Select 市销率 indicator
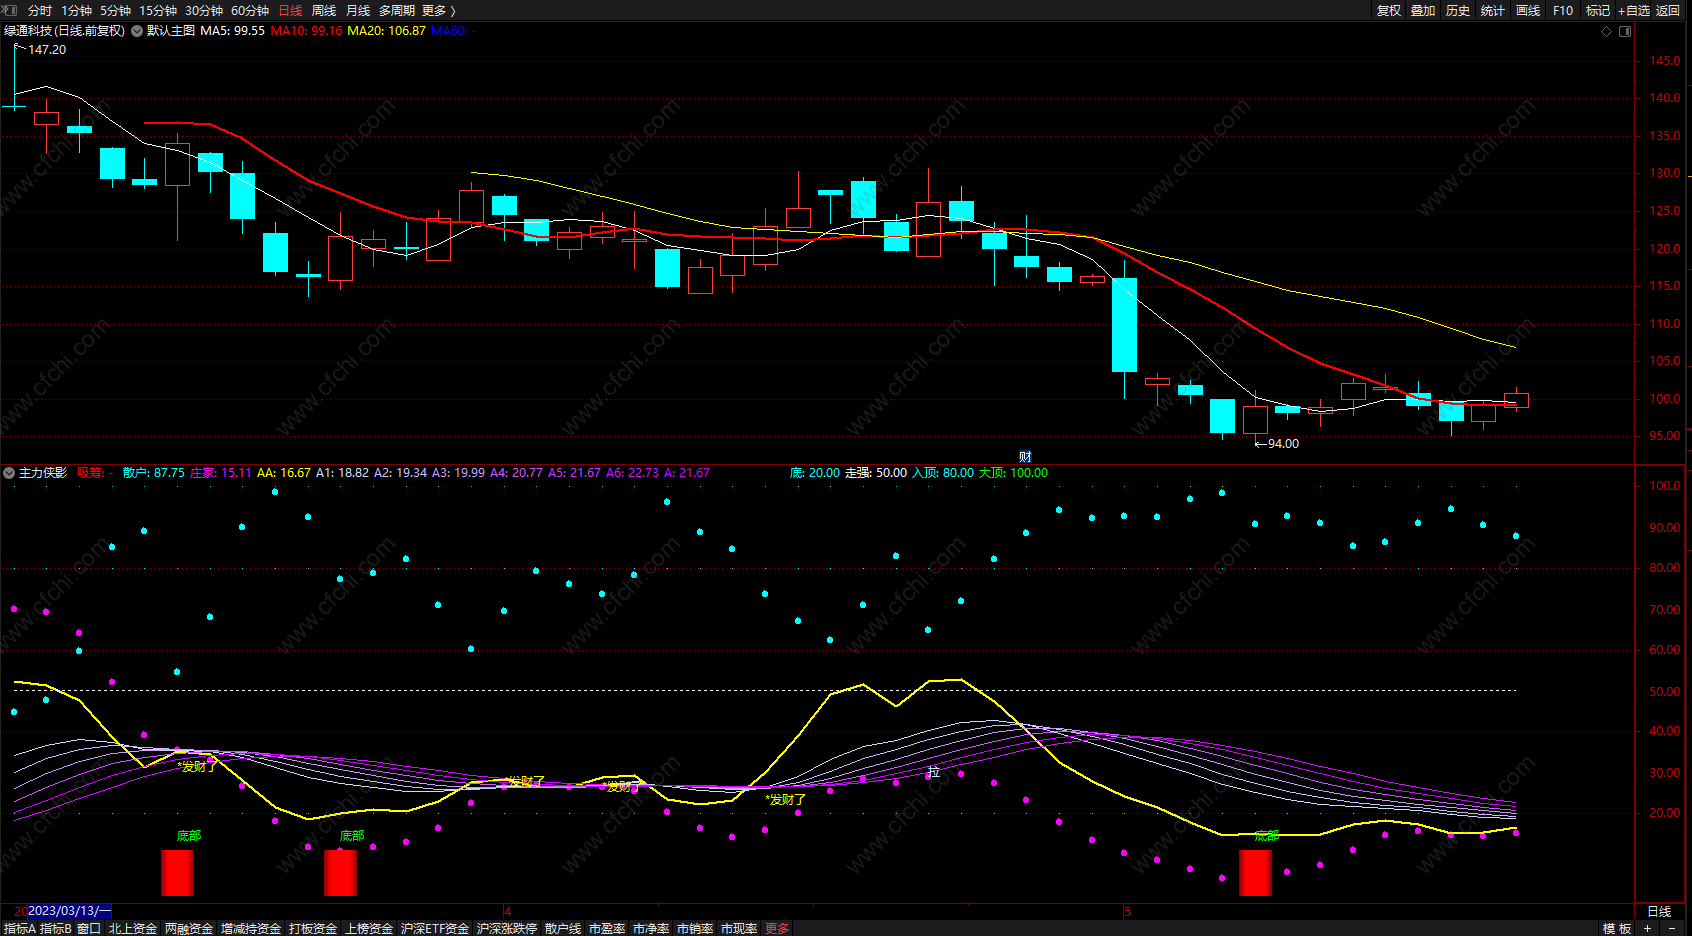1692x936 pixels. point(695,929)
